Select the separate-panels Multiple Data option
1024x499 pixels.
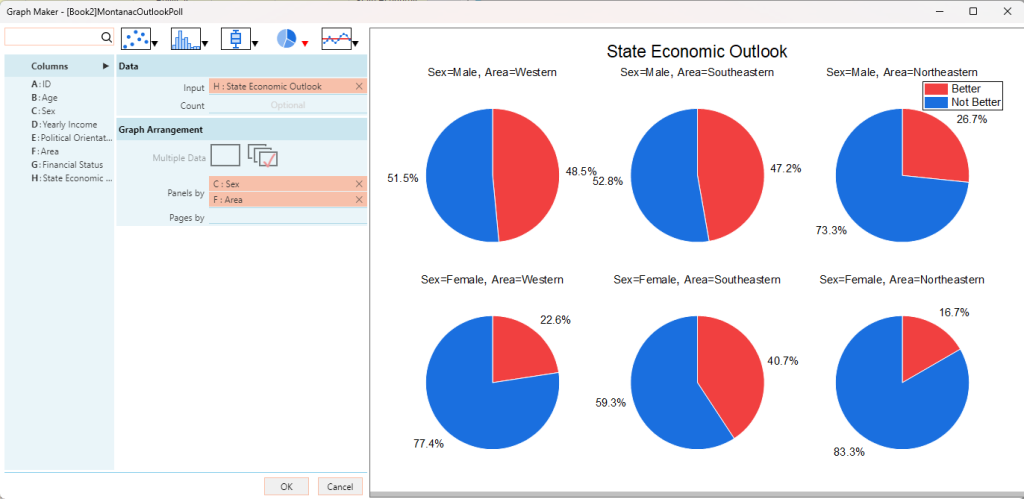click(x=262, y=155)
